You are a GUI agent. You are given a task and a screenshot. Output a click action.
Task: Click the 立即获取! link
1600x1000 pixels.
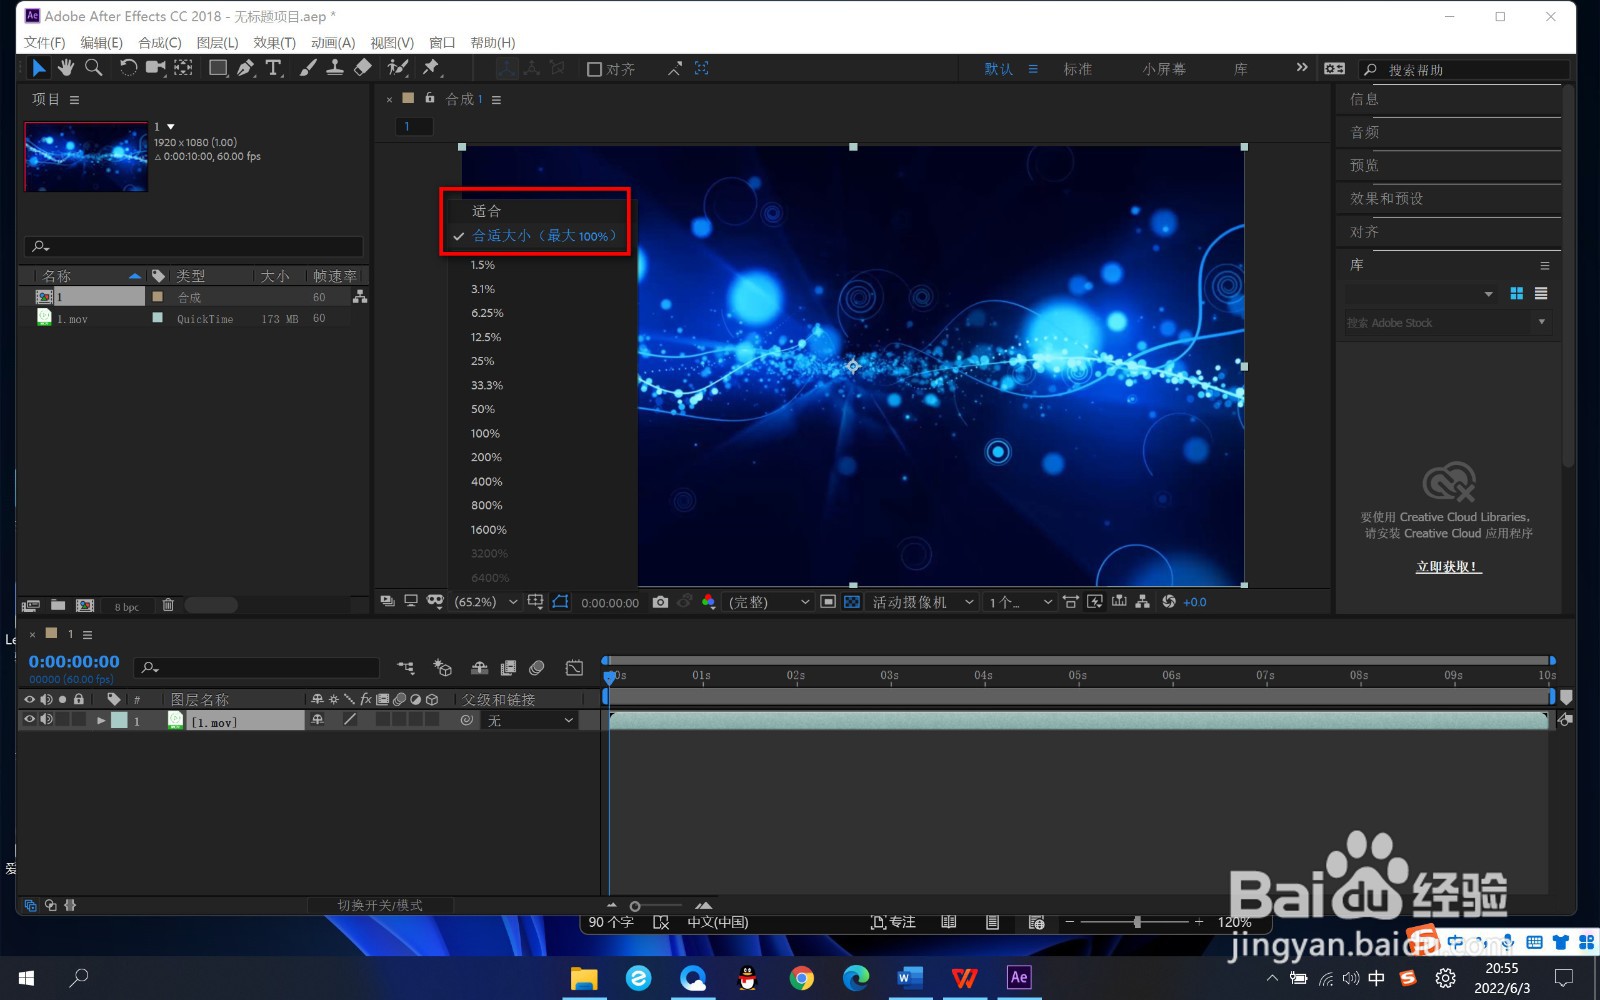pyautogui.click(x=1447, y=567)
